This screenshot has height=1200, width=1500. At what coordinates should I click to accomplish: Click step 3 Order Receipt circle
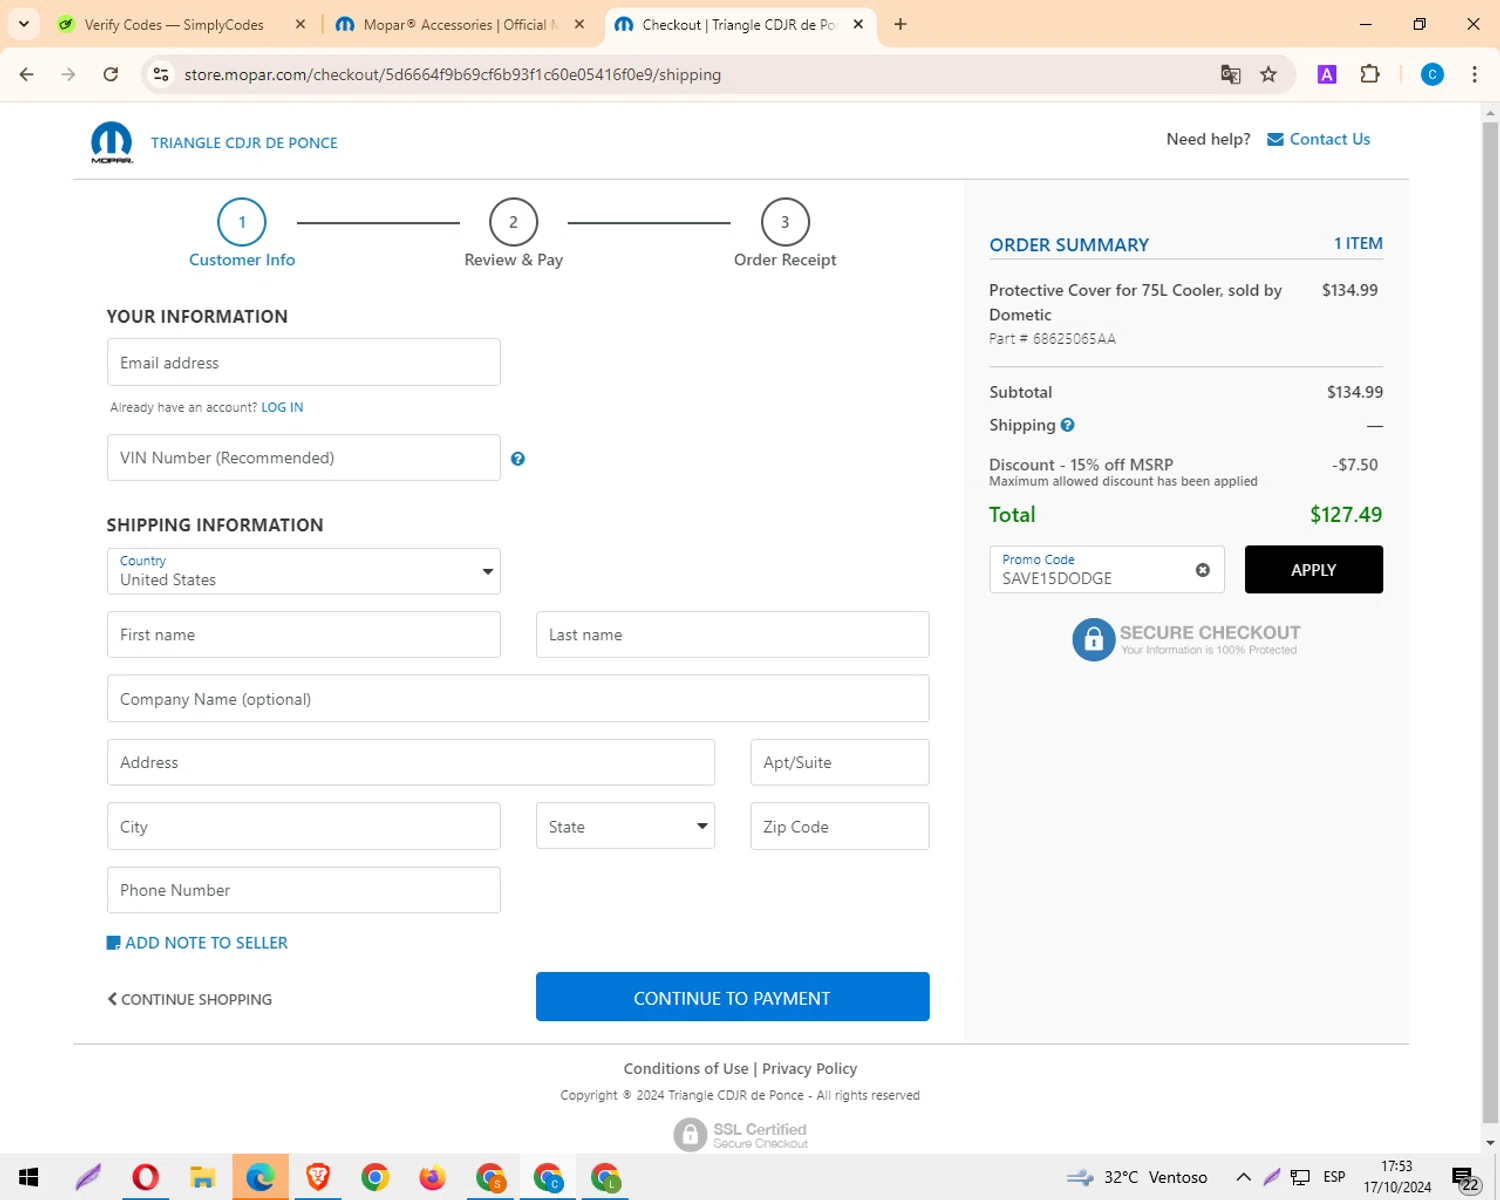(x=785, y=222)
